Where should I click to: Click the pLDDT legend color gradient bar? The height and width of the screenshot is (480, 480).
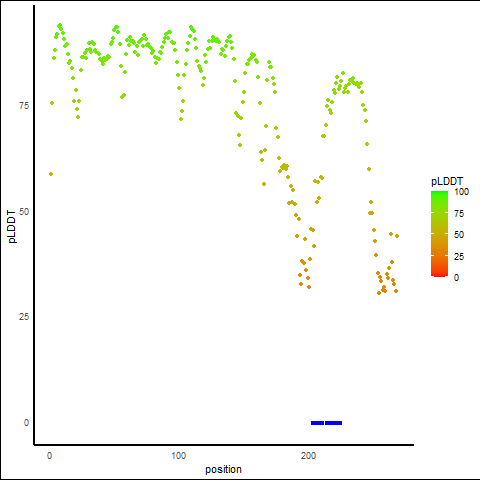439,234
